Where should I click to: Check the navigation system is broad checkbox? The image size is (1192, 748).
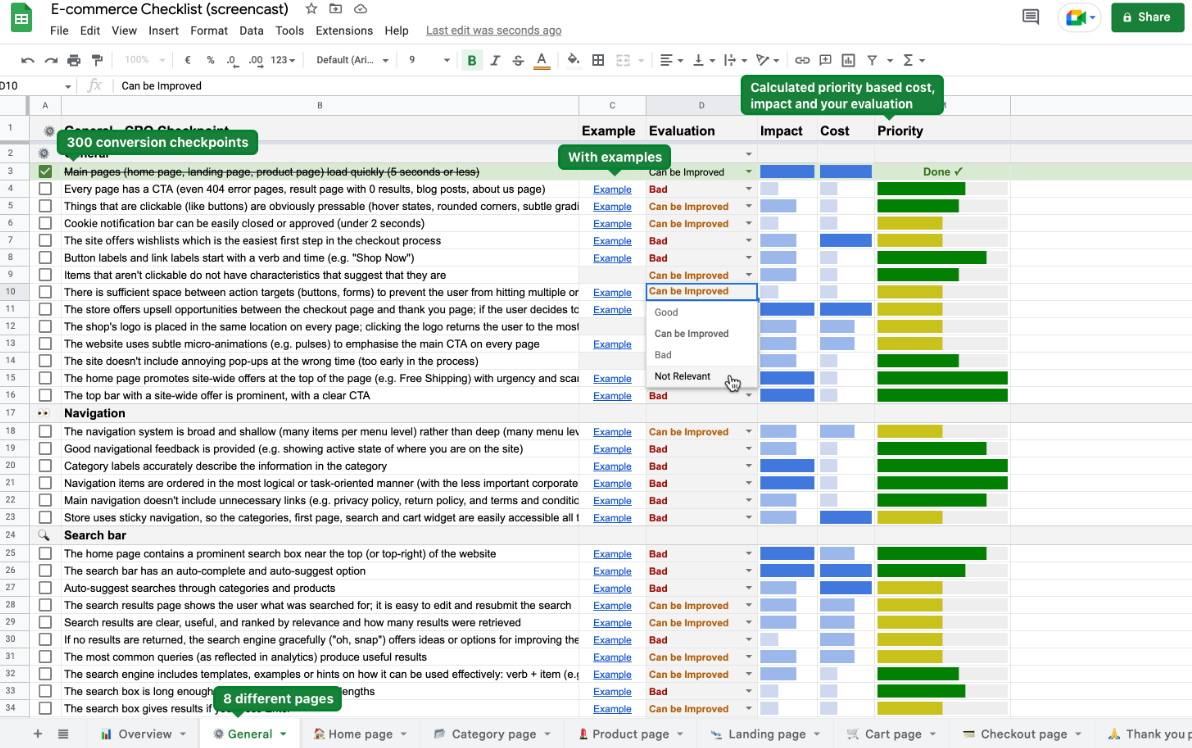pyautogui.click(x=45, y=432)
